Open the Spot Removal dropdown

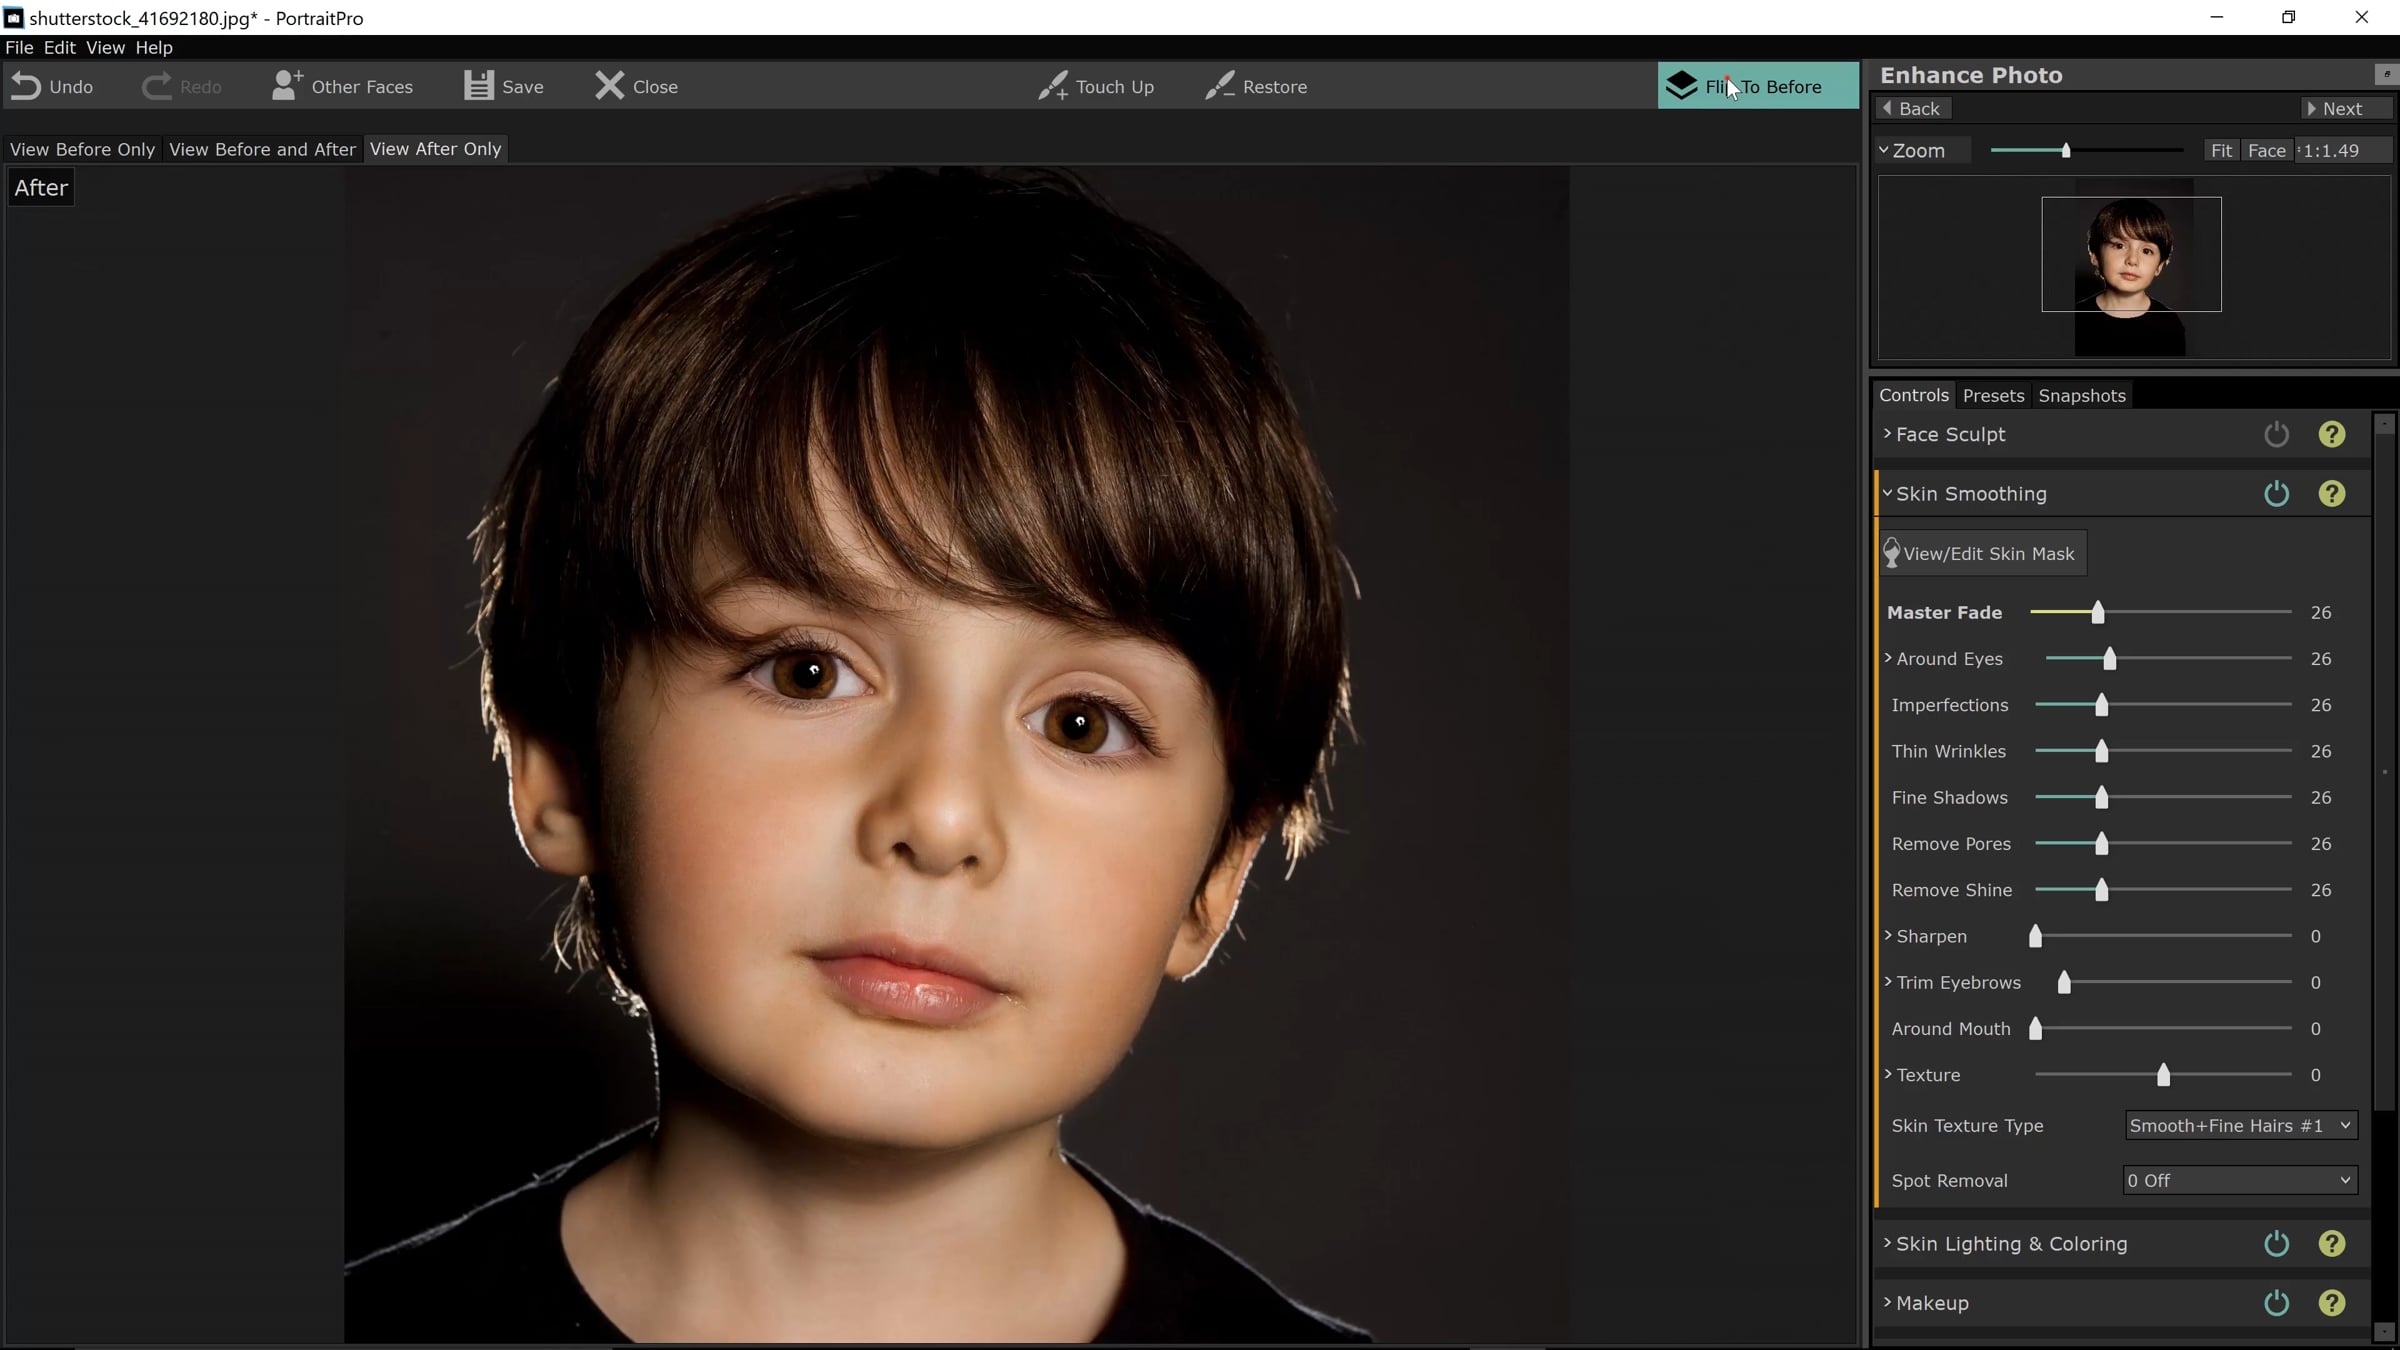click(x=2240, y=1181)
